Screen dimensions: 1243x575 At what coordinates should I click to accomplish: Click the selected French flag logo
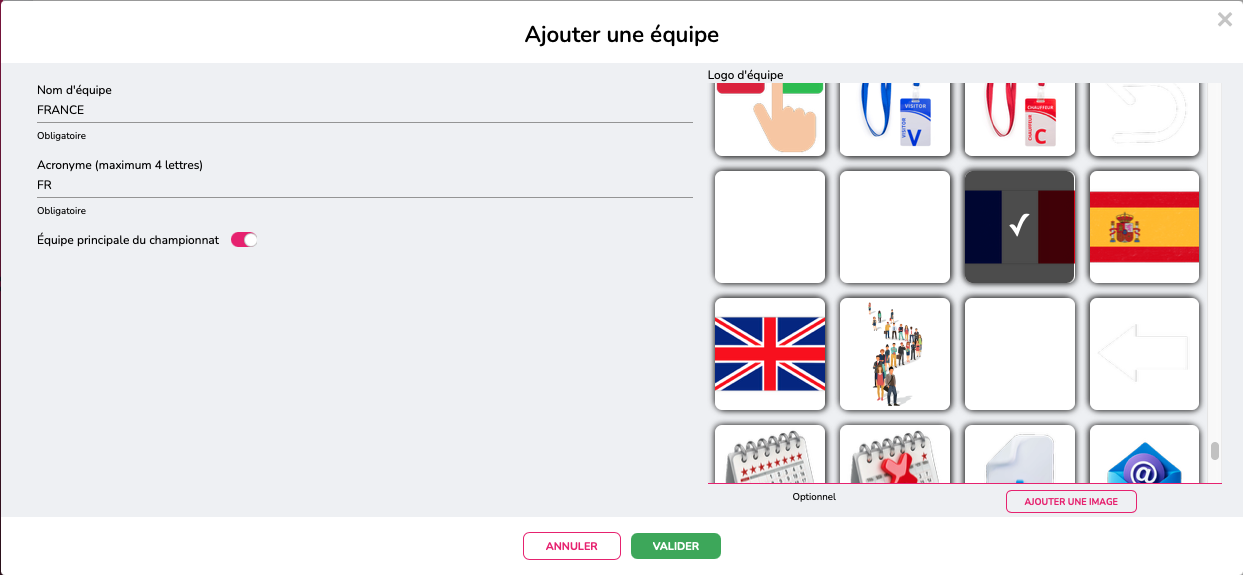(1019, 227)
